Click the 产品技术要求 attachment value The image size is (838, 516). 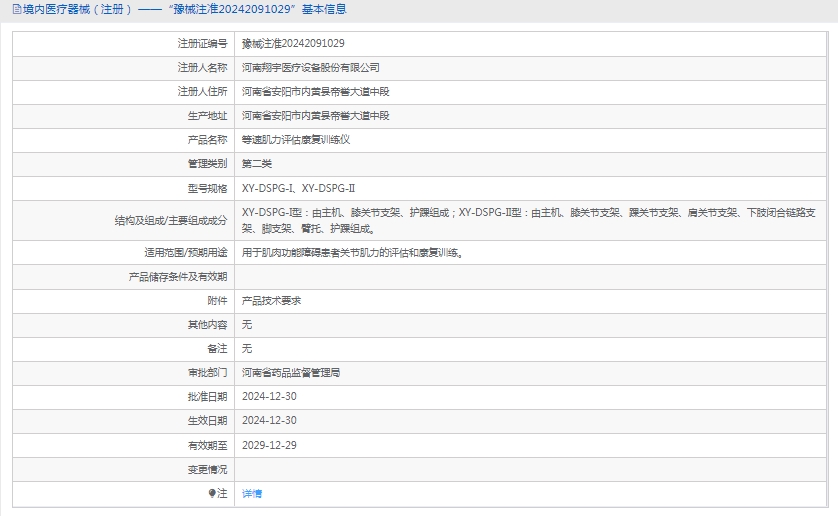(x=272, y=301)
